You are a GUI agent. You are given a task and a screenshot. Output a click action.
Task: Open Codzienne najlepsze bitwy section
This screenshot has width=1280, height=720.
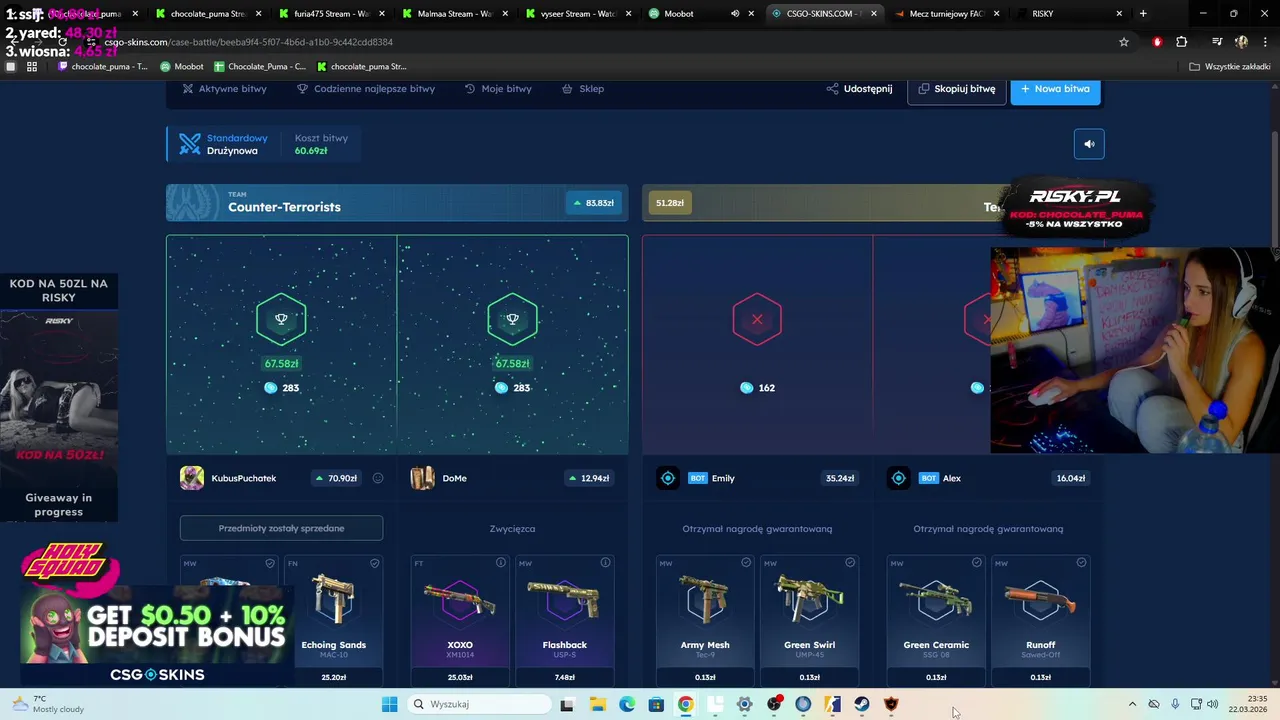tap(366, 89)
